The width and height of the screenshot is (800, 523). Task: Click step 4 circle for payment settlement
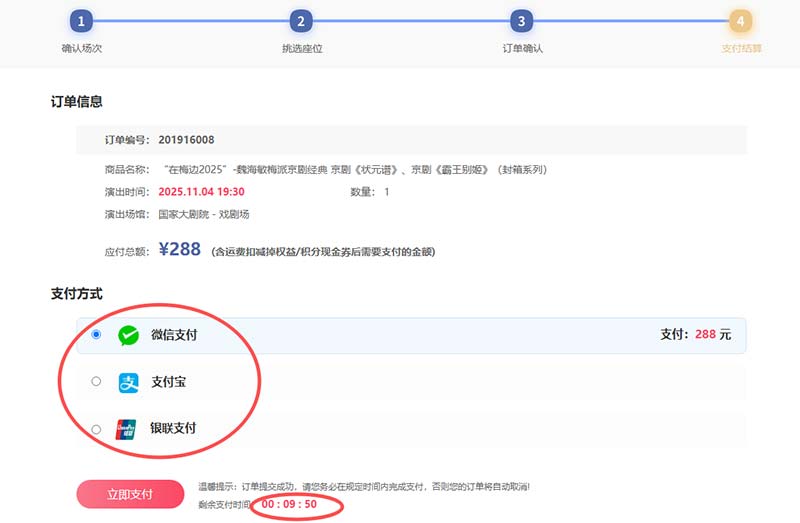point(740,22)
